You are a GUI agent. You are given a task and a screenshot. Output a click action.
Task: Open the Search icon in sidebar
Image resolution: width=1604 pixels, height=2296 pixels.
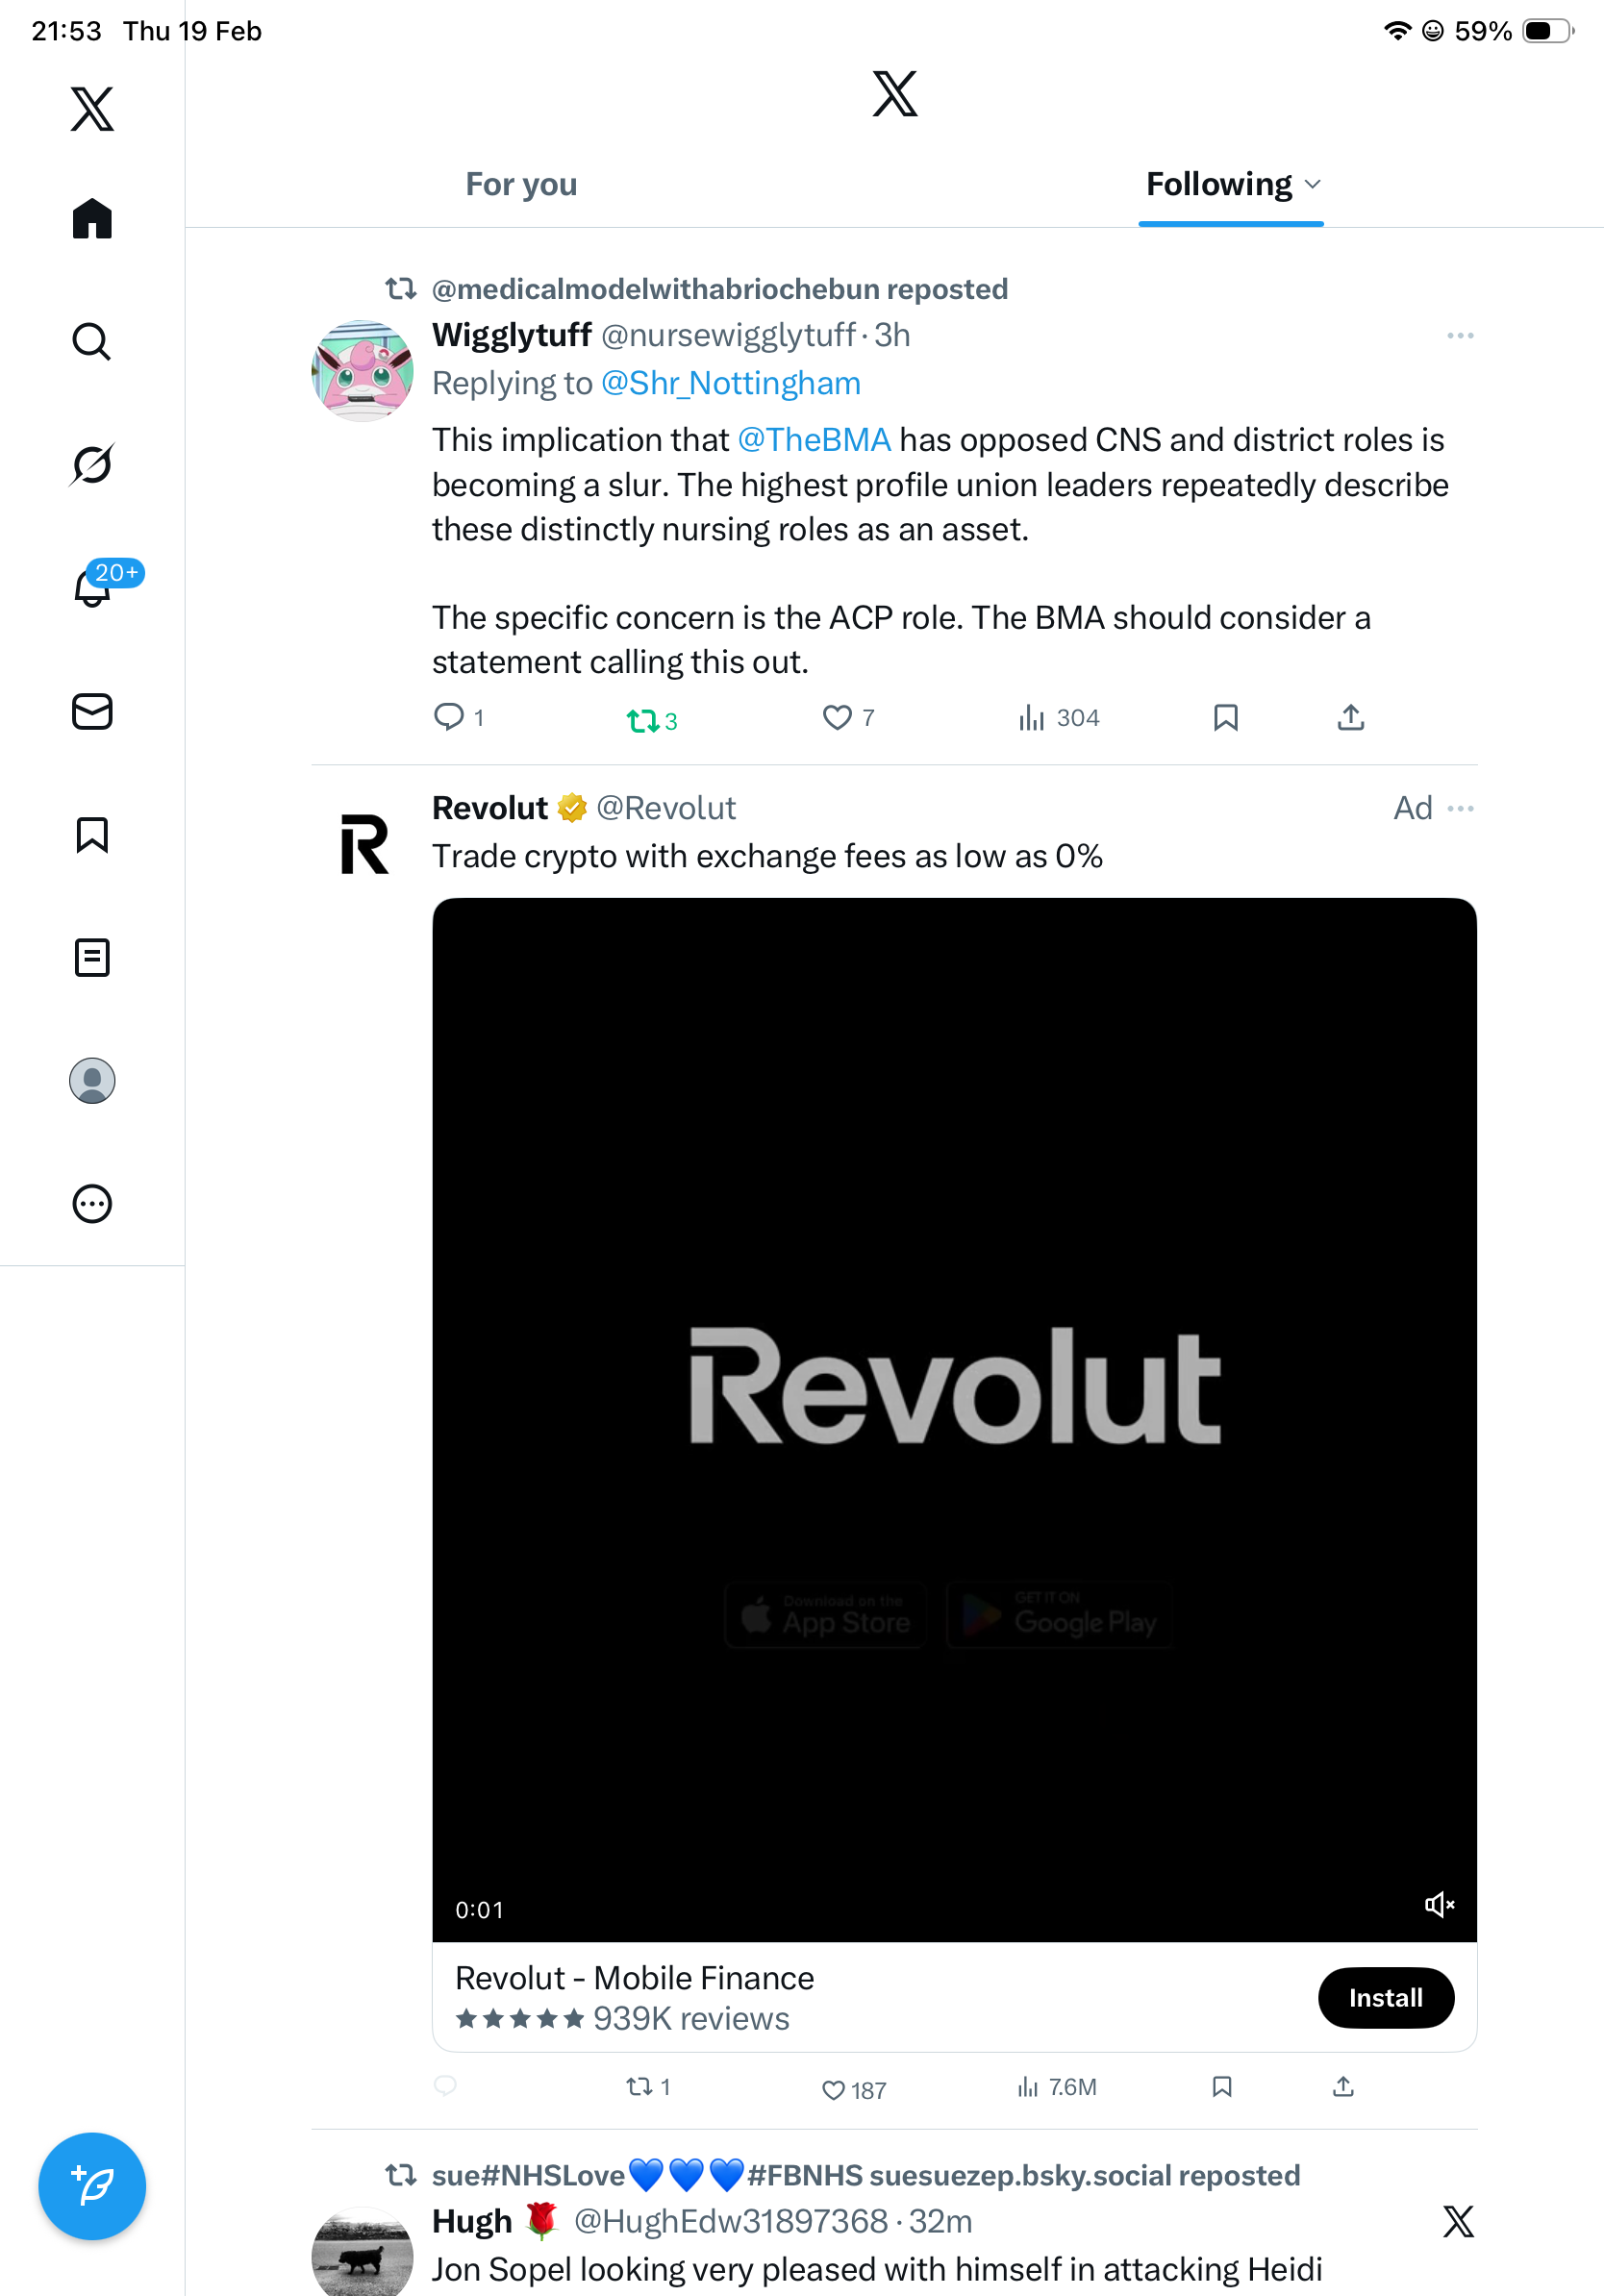(91, 342)
